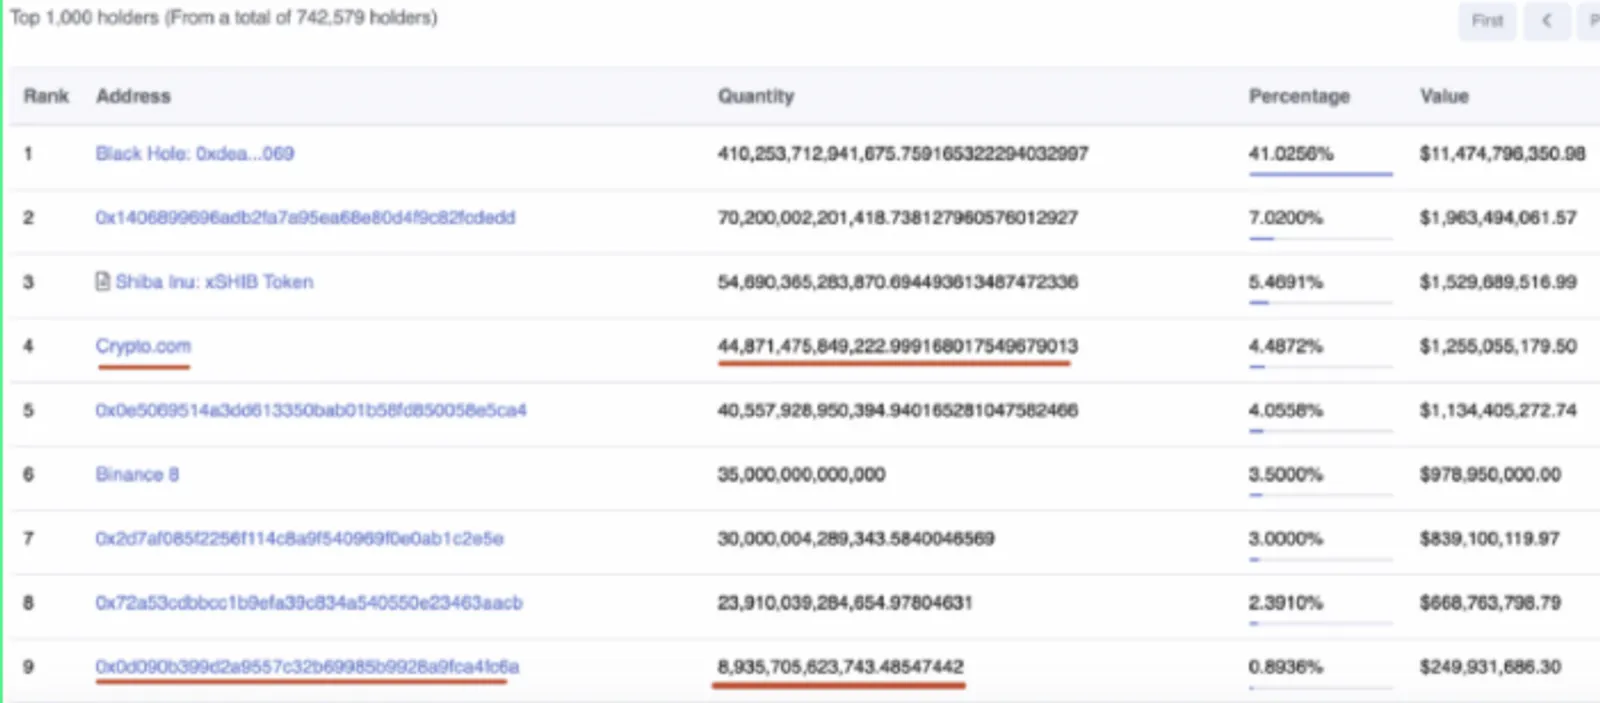The height and width of the screenshot is (703, 1600).
Task: Click the Value column header
Action: [1444, 96]
